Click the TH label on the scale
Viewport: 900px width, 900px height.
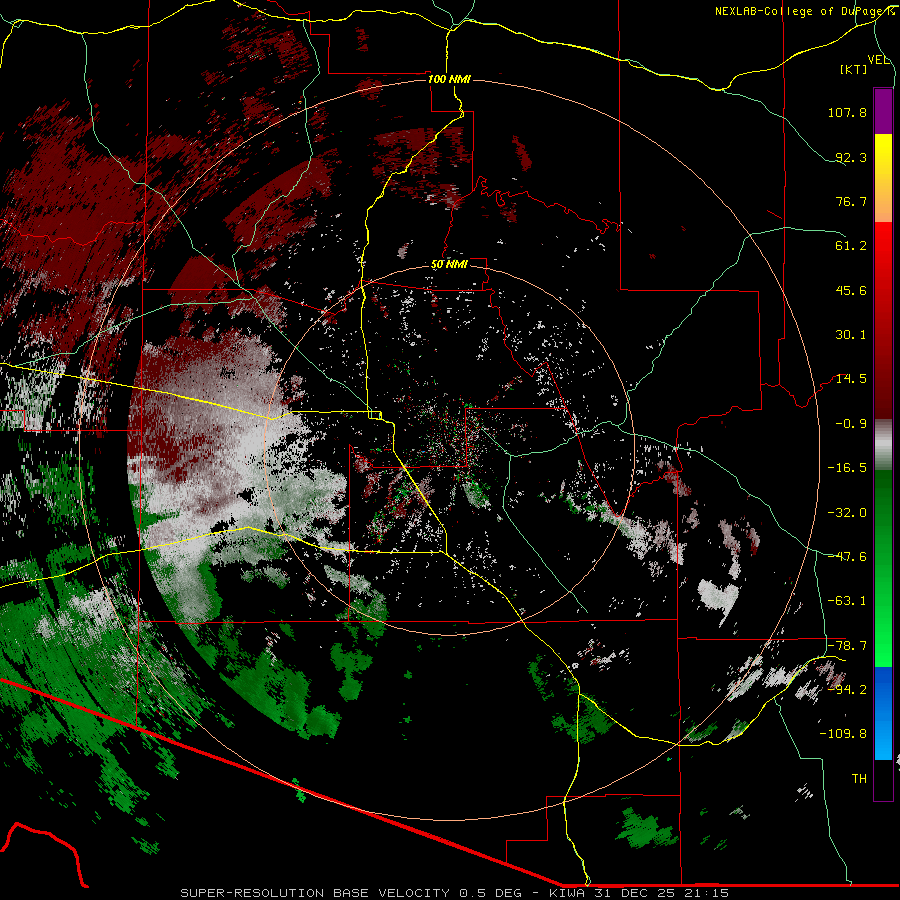[859, 779]
